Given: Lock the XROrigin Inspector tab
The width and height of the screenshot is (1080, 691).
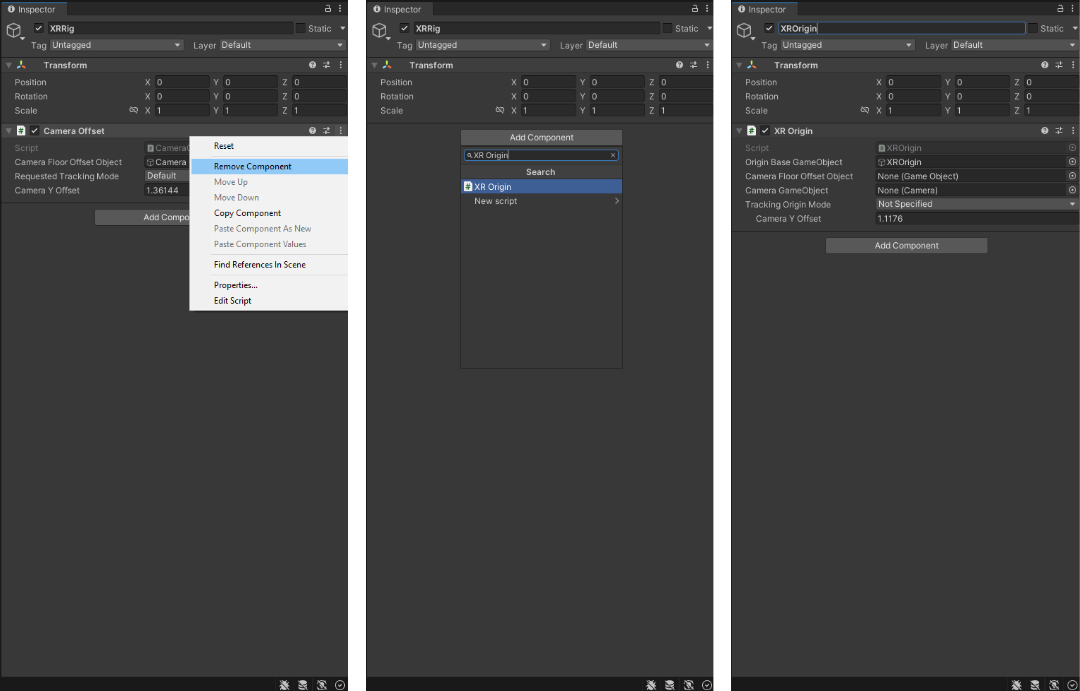Looking at the screenshot, I should (x=1060, y=9).
